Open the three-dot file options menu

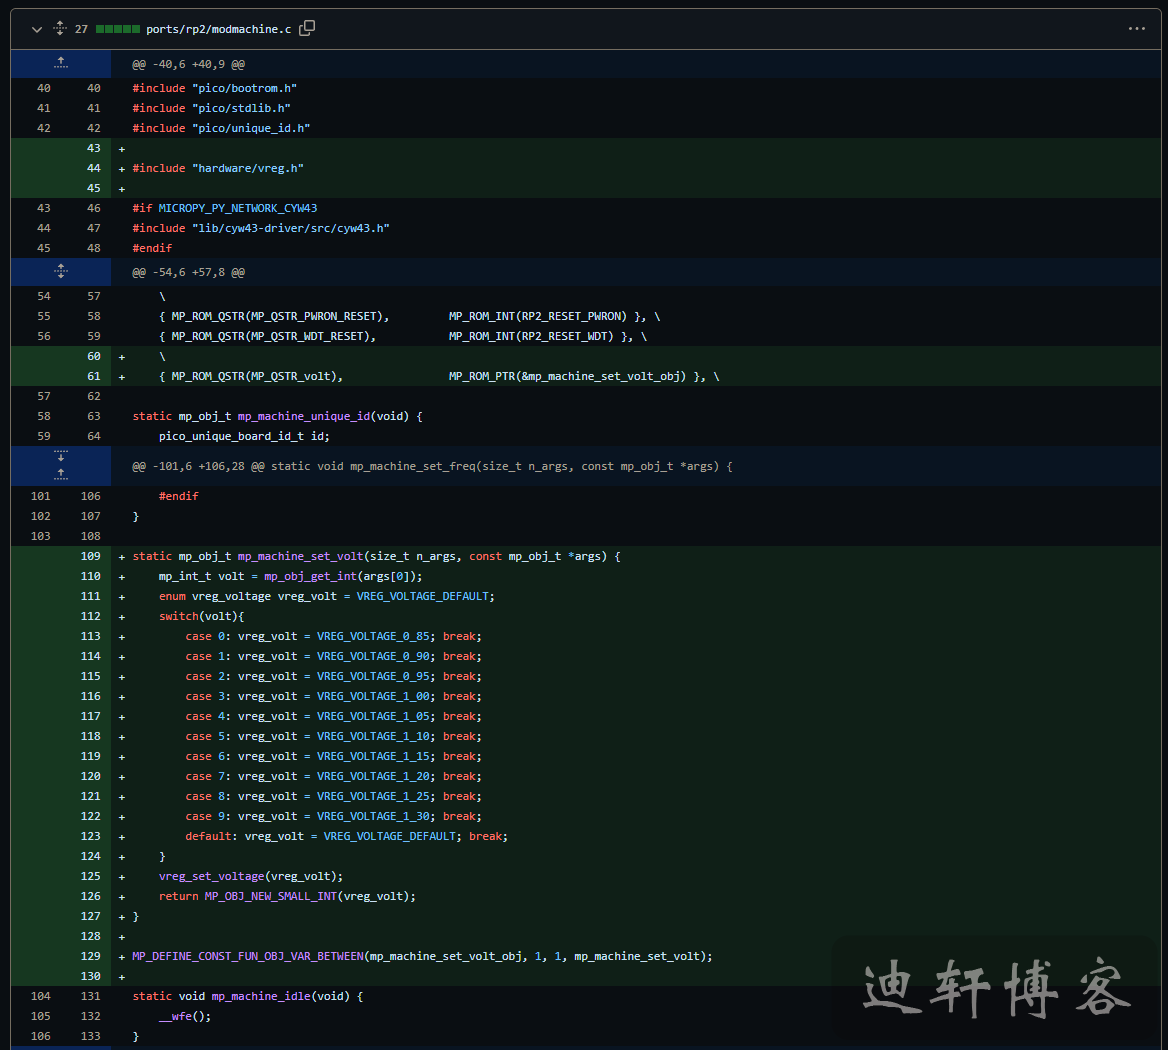pos(1136,29)
